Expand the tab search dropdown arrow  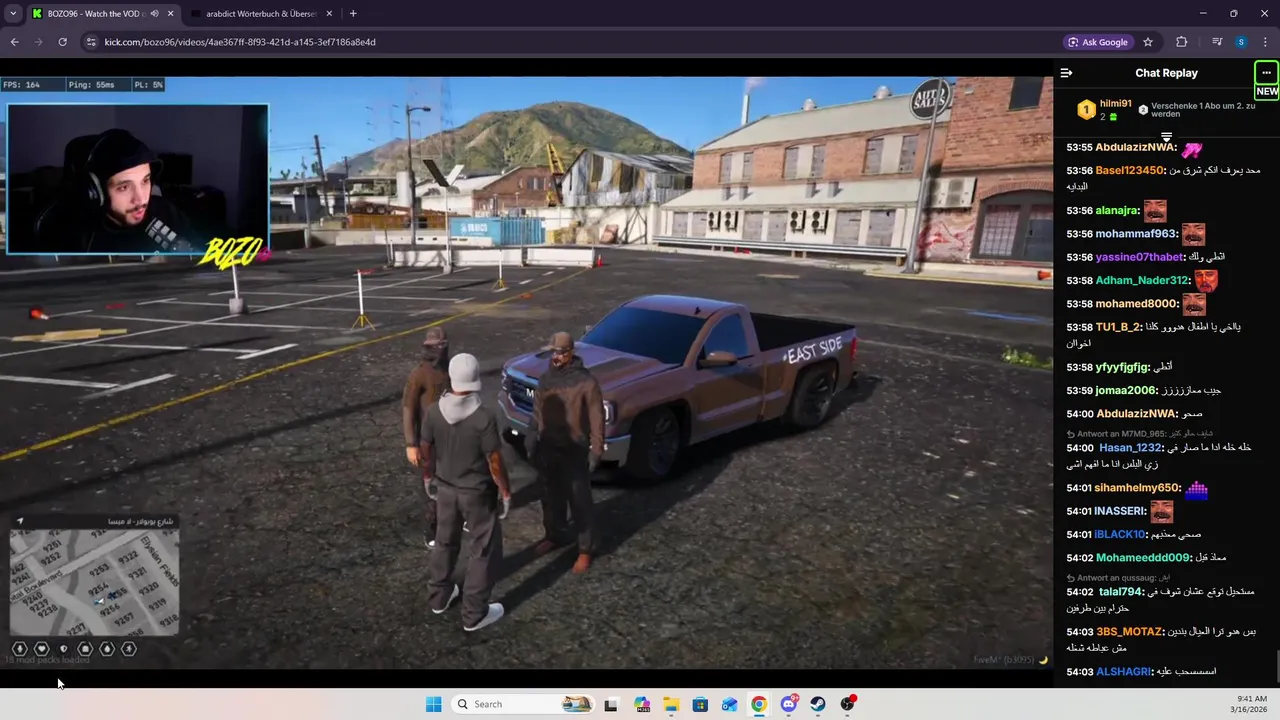[13, 14]
